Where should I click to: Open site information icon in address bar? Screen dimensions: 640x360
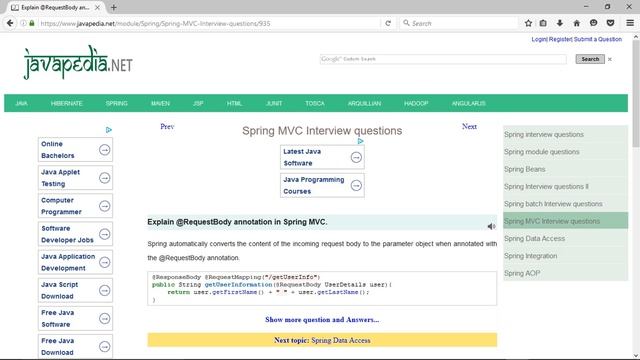tap(23, 23)
